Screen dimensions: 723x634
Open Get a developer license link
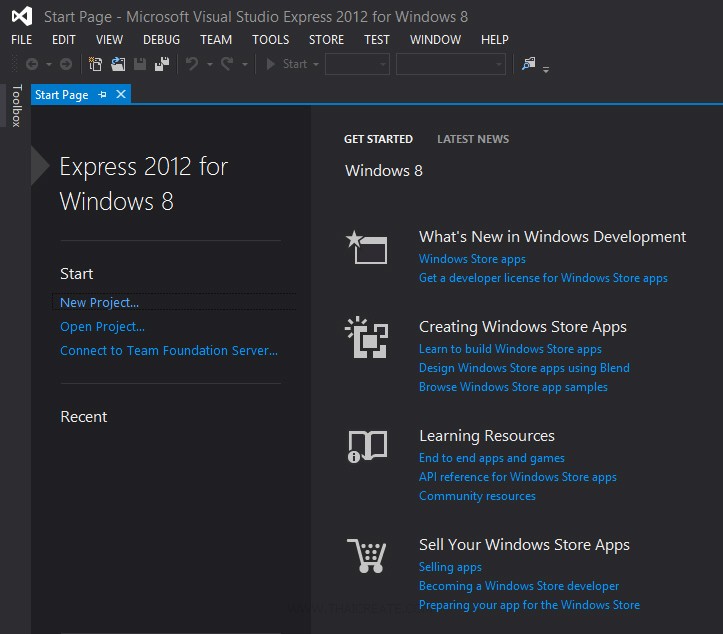(x=543, y=278)
